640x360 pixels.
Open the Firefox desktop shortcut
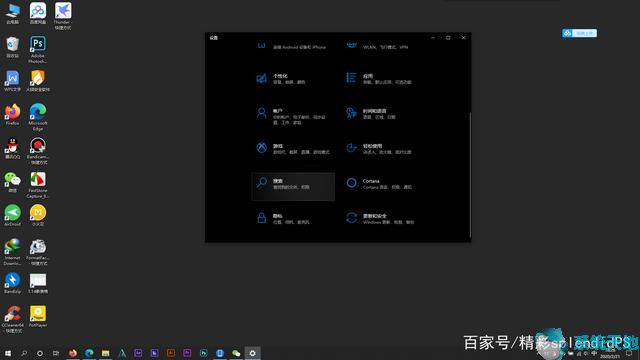point(13,114)
